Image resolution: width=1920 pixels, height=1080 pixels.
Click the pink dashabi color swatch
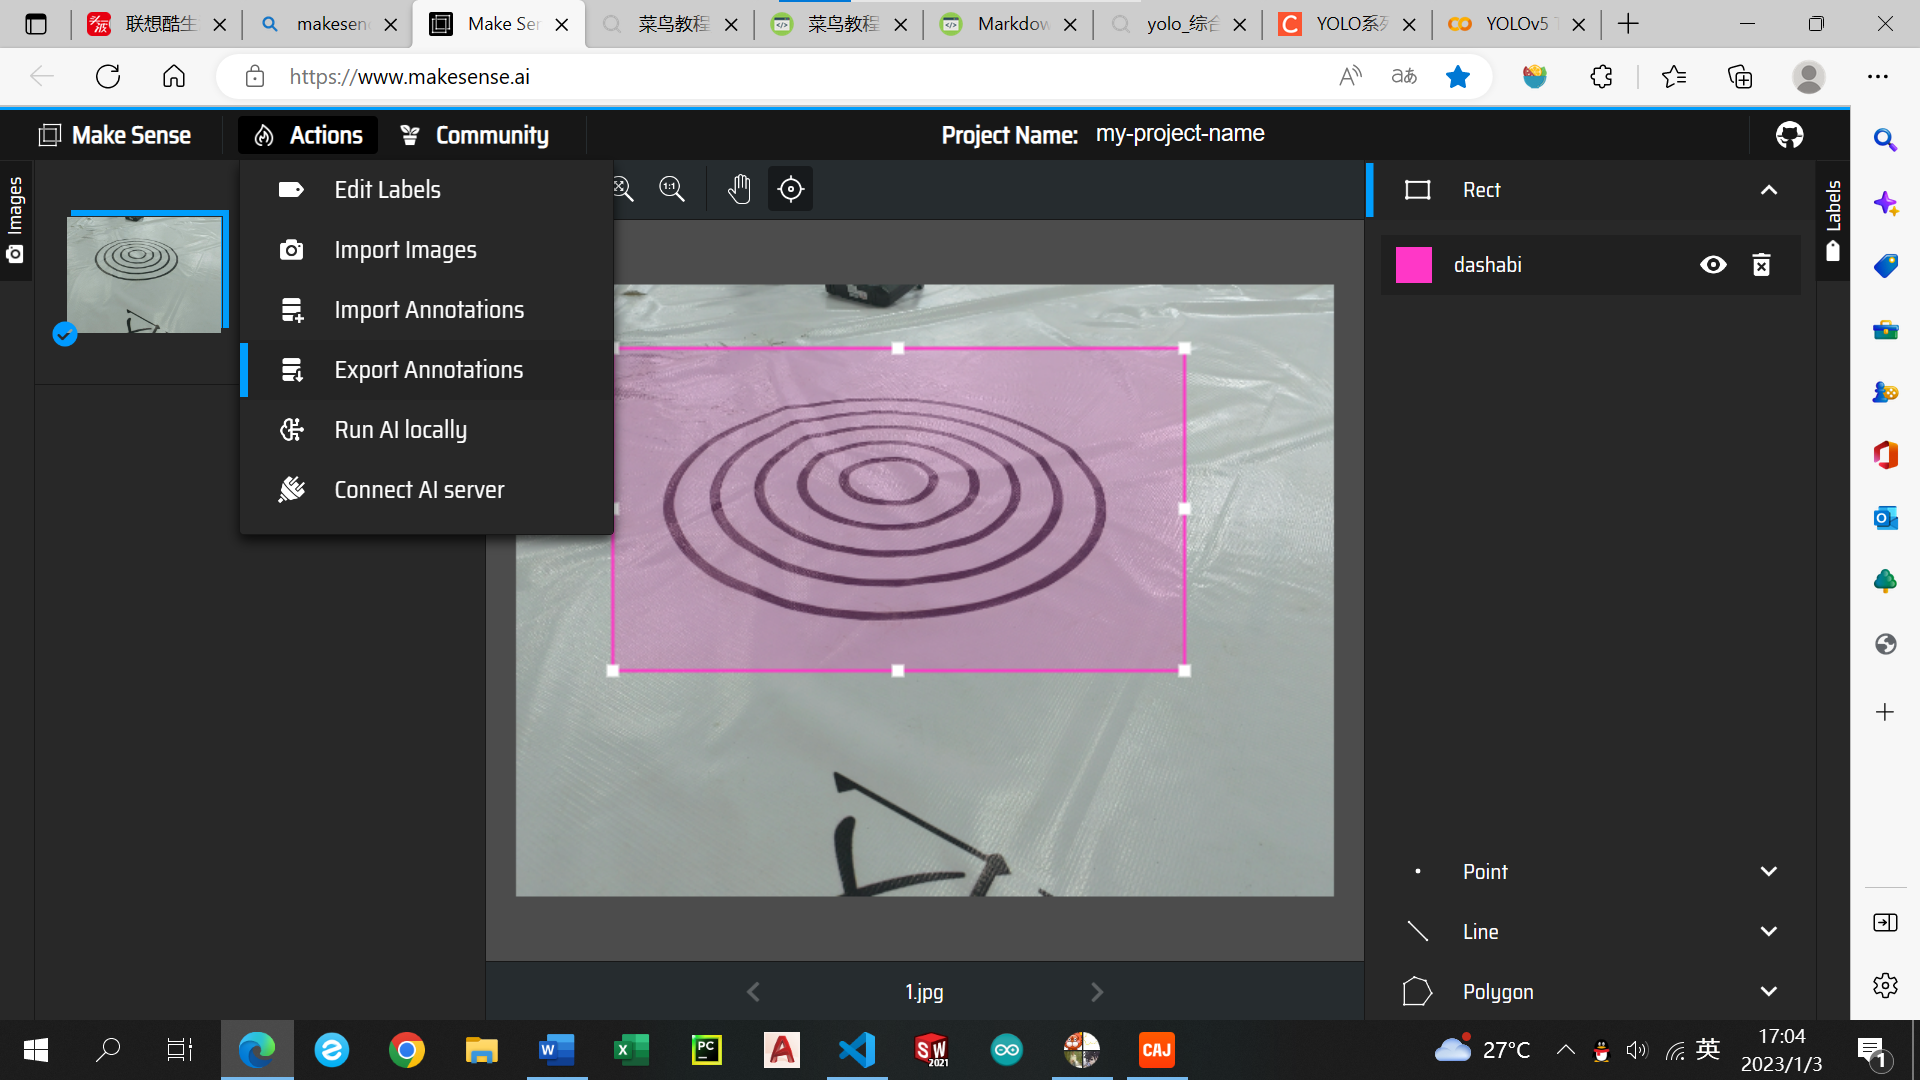(1413, 265)
